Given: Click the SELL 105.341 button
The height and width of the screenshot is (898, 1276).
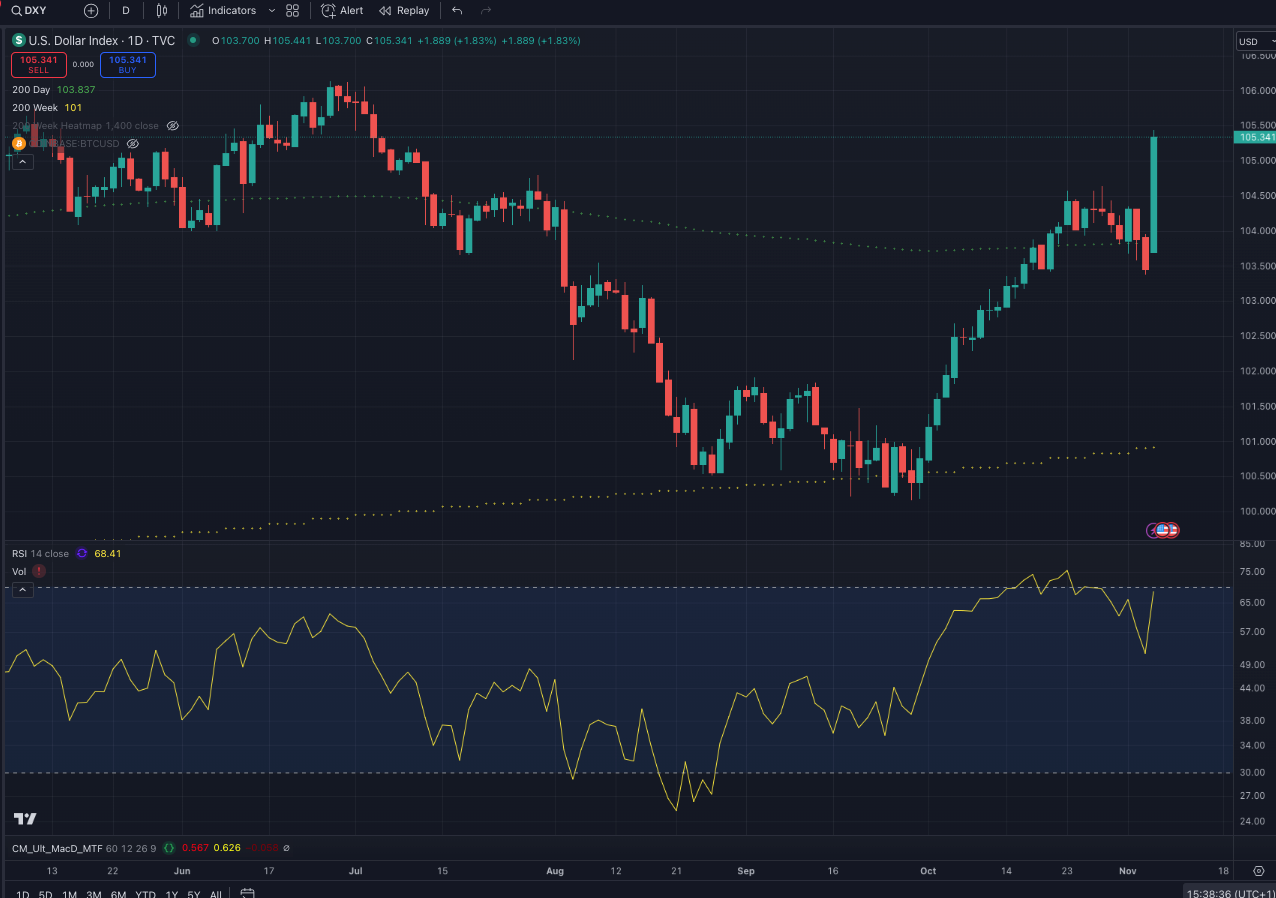Looking at the screenshot, I should click(39, 65).
